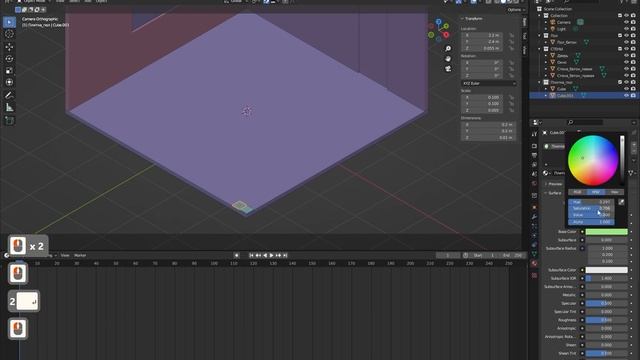Hide Camera in the outliner viewport
The width and height of the screenshot is (640, 360).
(626, 22)
